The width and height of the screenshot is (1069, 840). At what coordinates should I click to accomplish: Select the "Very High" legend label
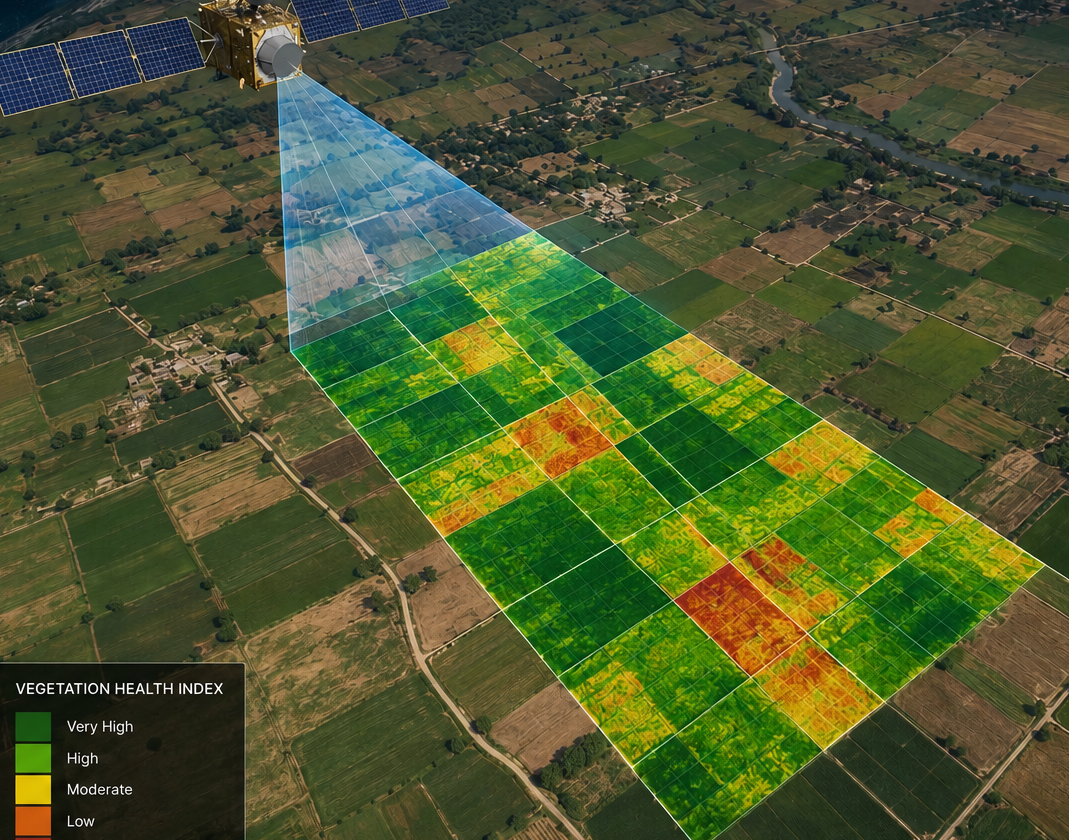click(100, 727)
